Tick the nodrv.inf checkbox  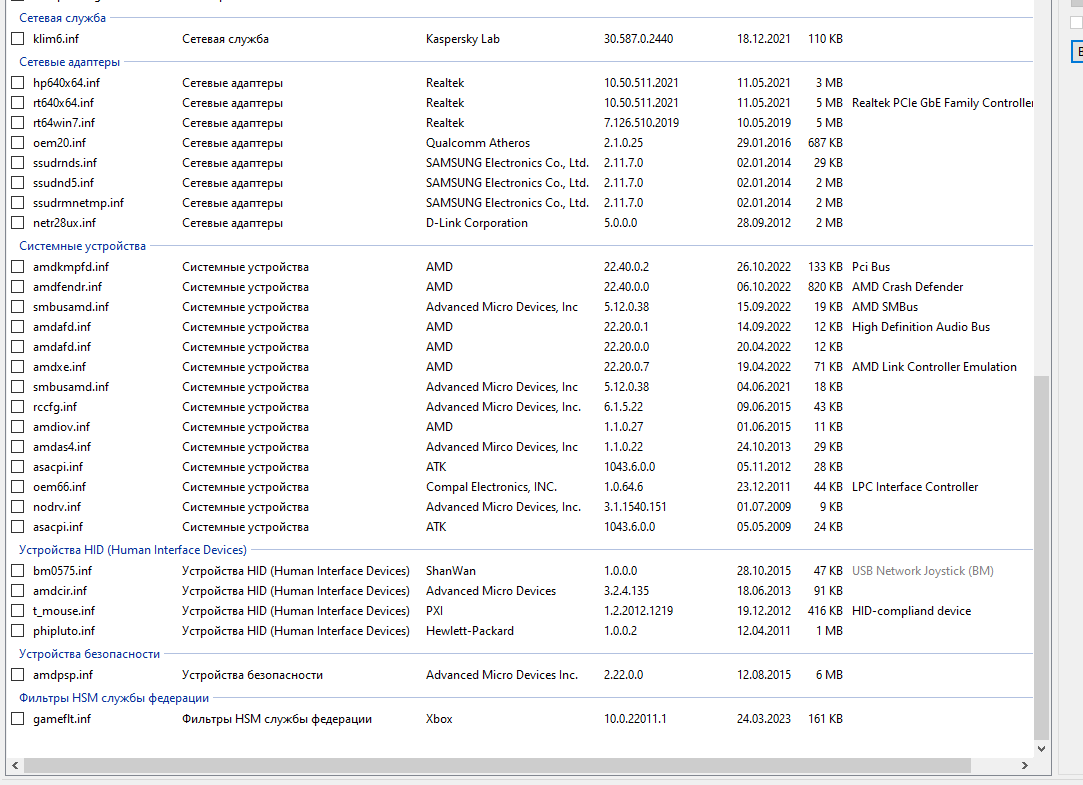pyautogui.click(x=18, y=507)
